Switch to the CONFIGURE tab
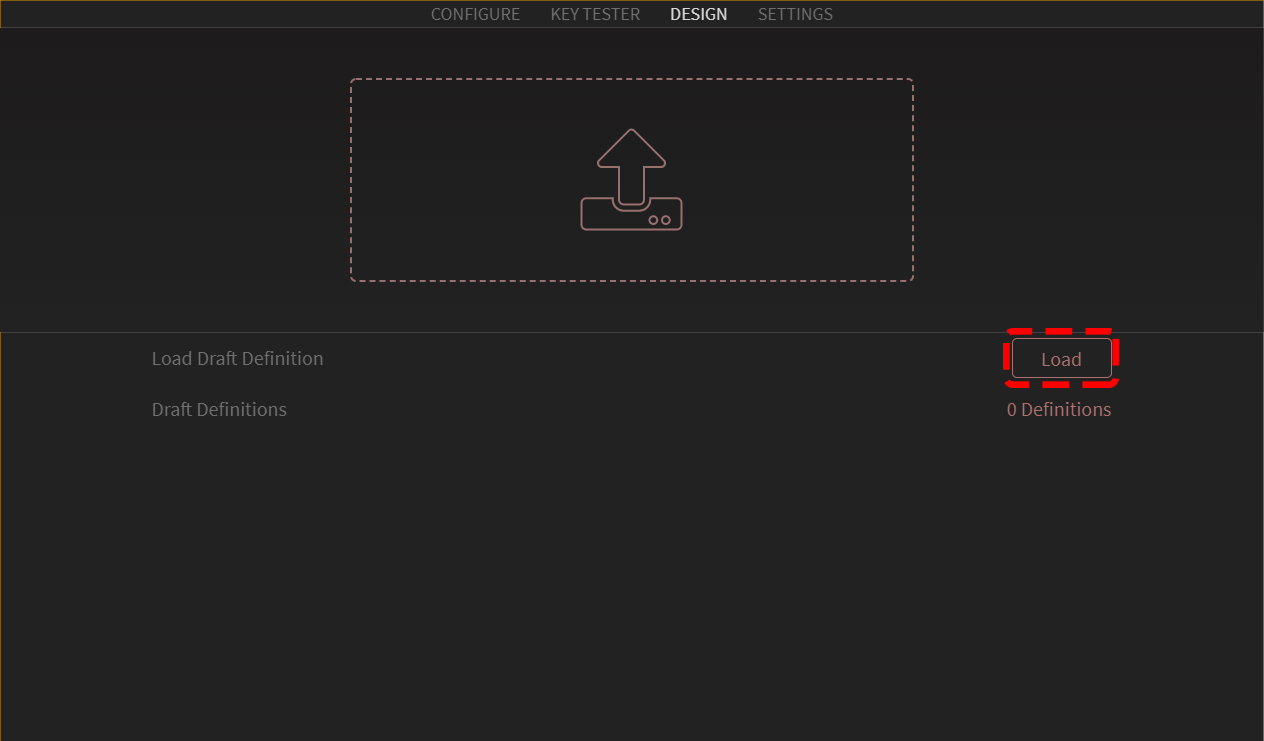1264x741 pixels. (x=475, y=14)
